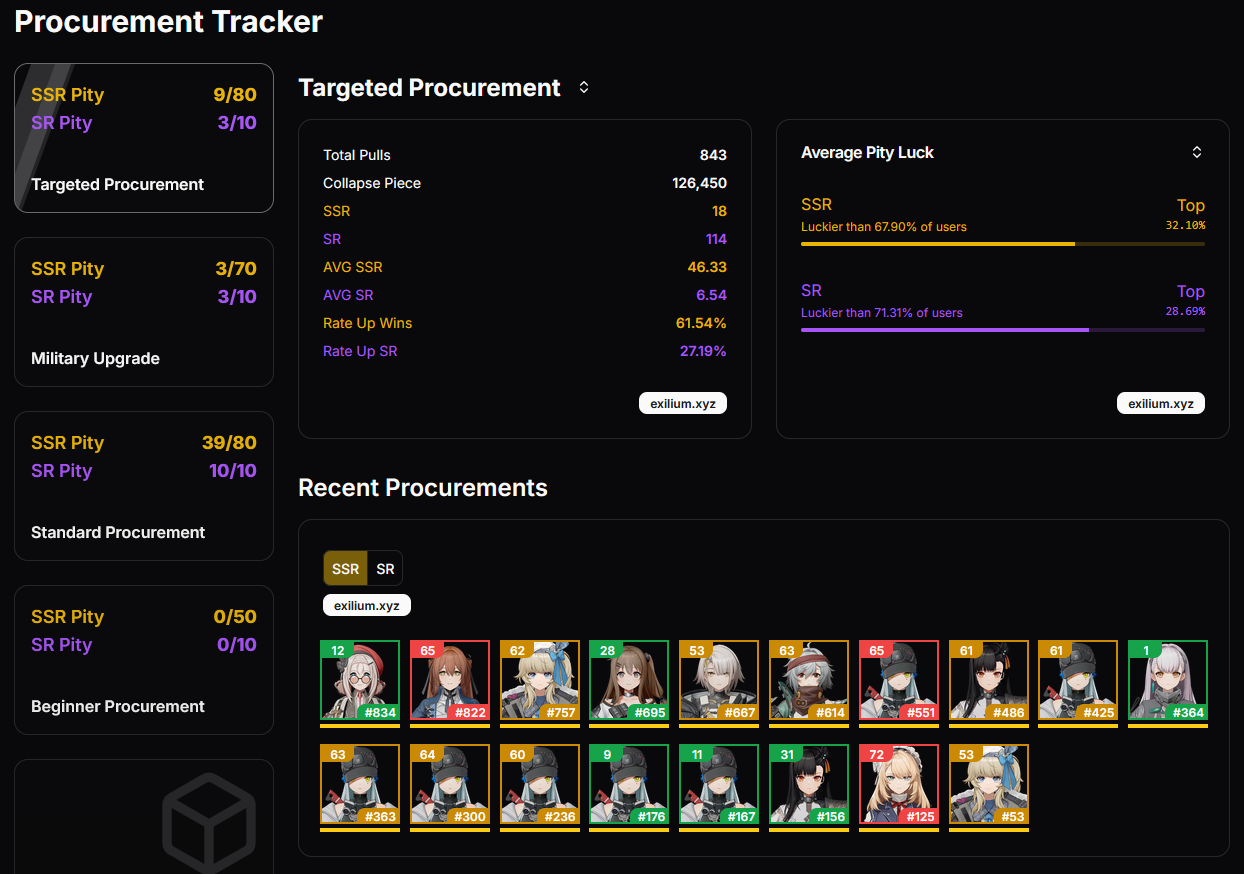Click the SSR count value 18
1244x874 pixels.
719,211
